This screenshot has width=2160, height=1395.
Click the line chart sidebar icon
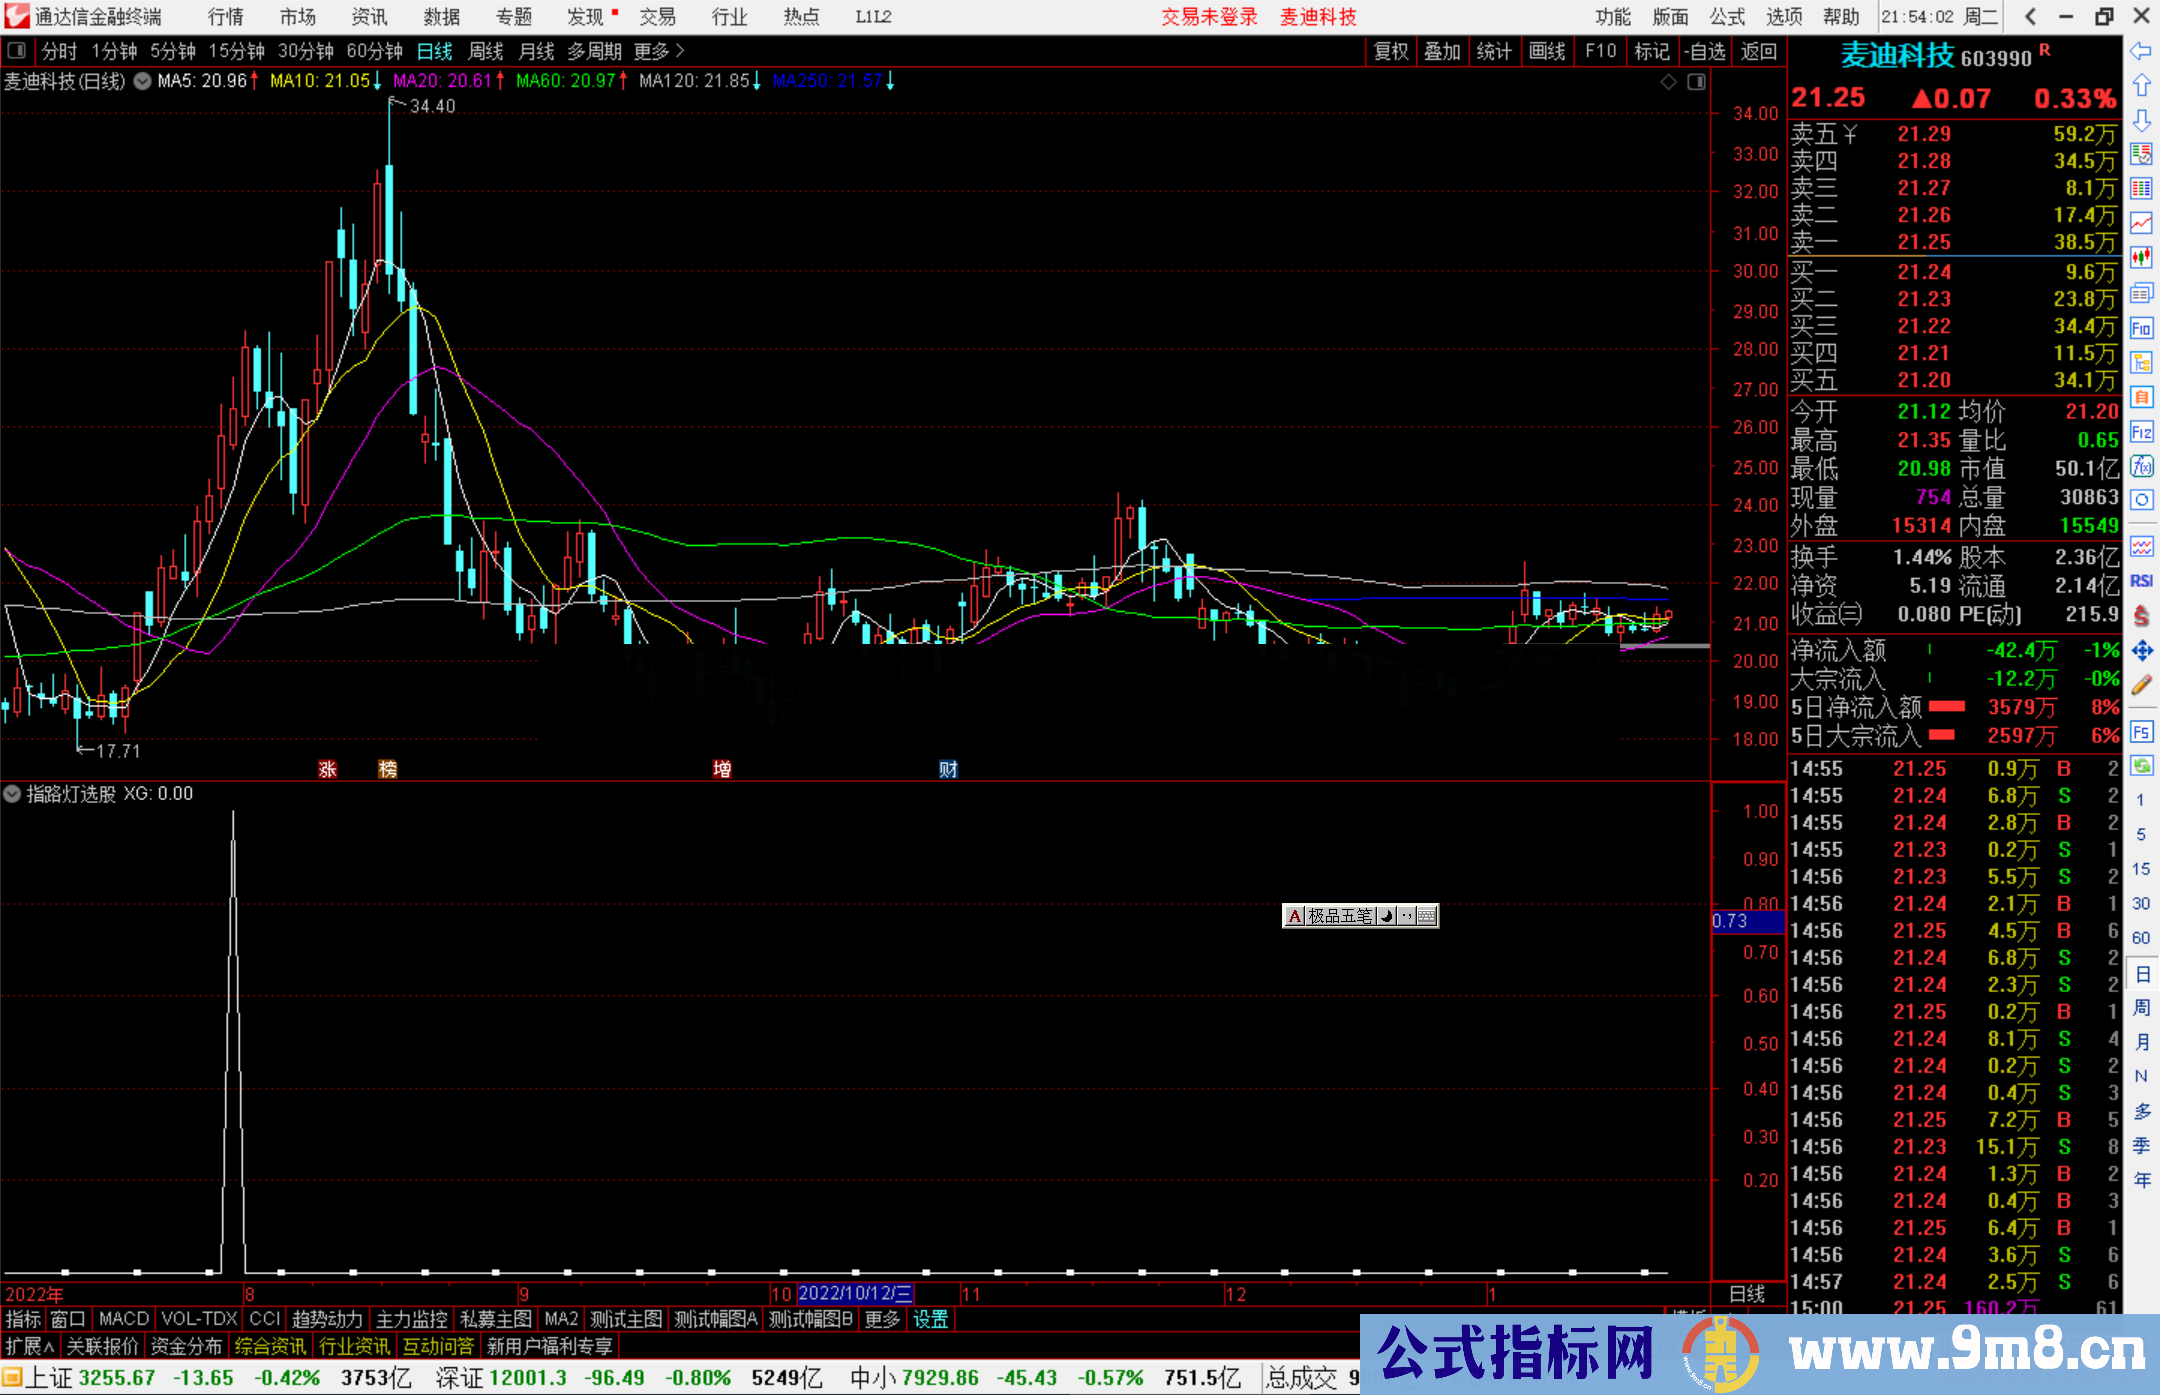click(x=2141, y=222)
